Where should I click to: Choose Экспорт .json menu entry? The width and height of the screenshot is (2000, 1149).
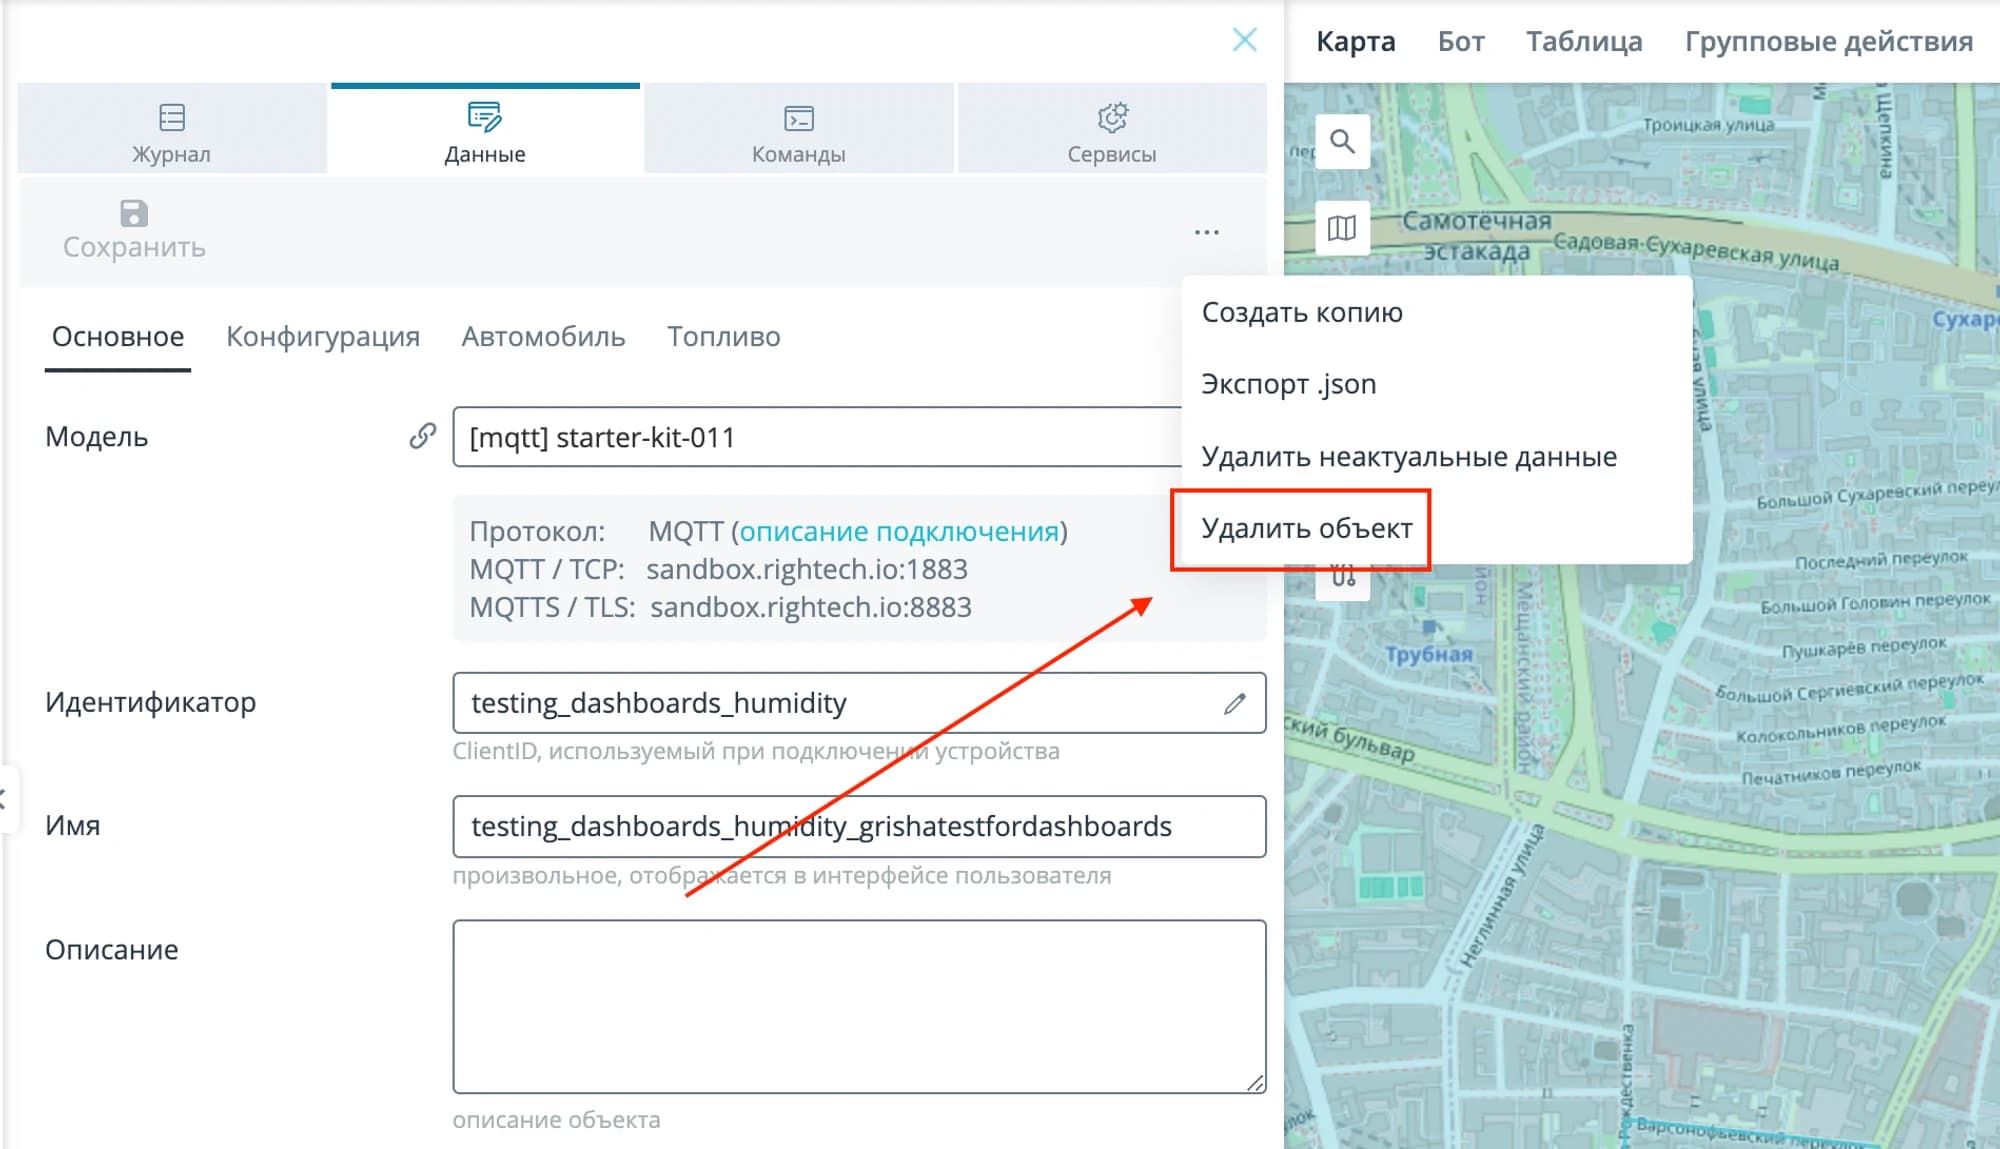[x=1289, y=384]
